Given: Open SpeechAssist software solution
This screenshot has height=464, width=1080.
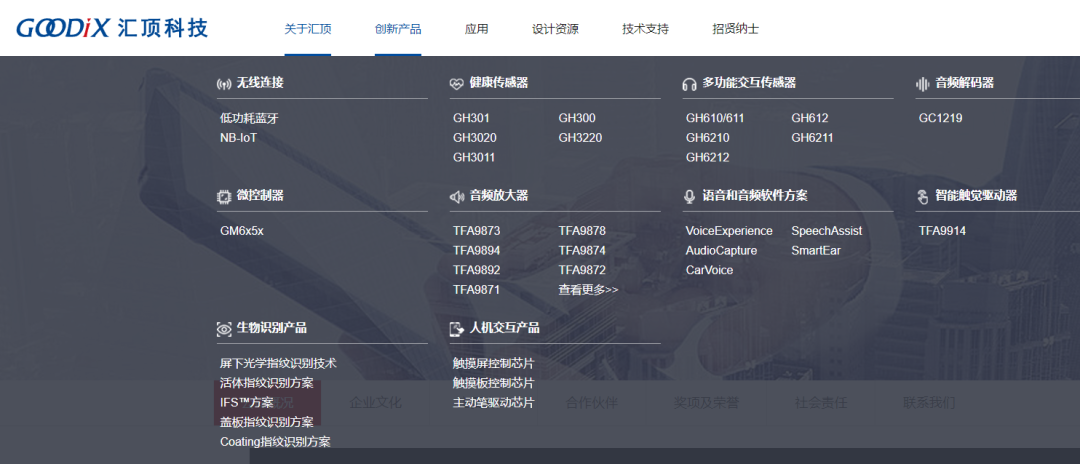Looking at the screenshot, I should point(827,231).
